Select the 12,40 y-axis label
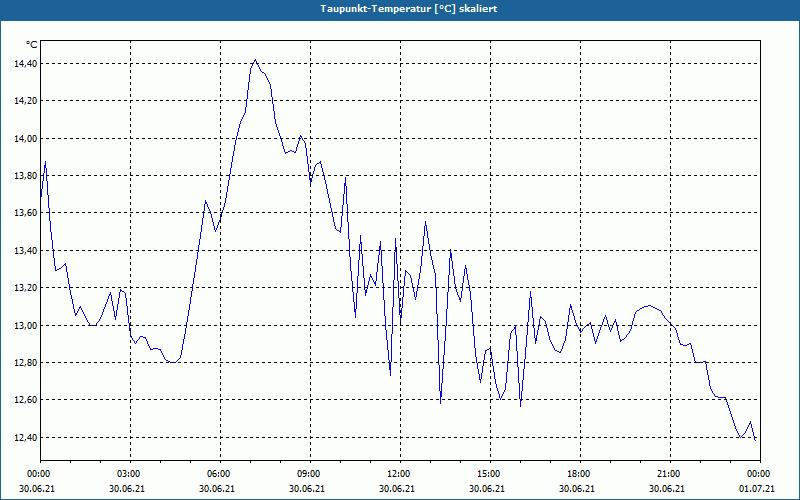This screenshot has width=800, height=500. (x=25, y=438)
